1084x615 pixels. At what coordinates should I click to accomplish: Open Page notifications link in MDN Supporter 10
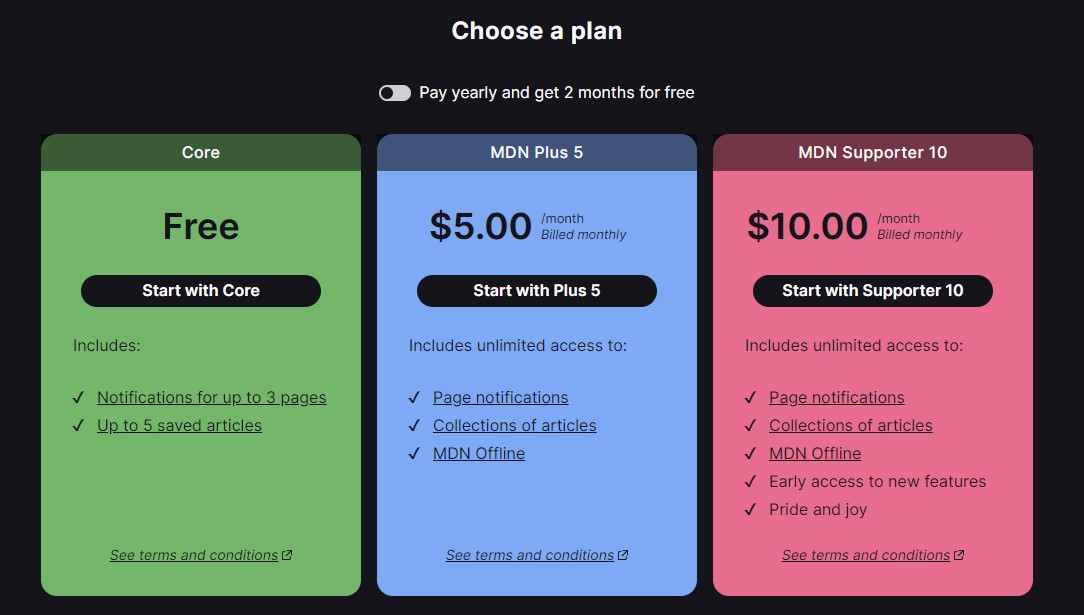tap(836, 398)
